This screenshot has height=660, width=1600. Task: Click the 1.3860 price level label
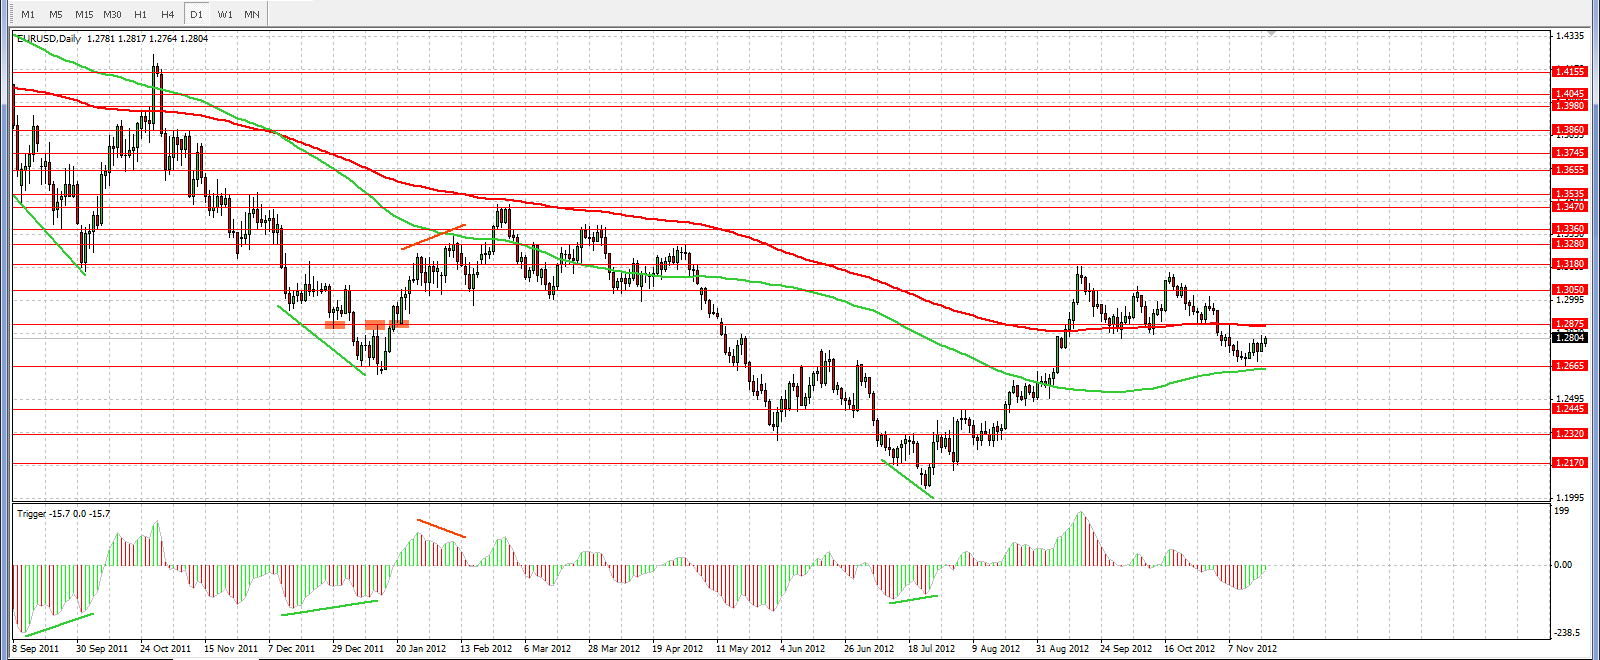(1569, 130)
